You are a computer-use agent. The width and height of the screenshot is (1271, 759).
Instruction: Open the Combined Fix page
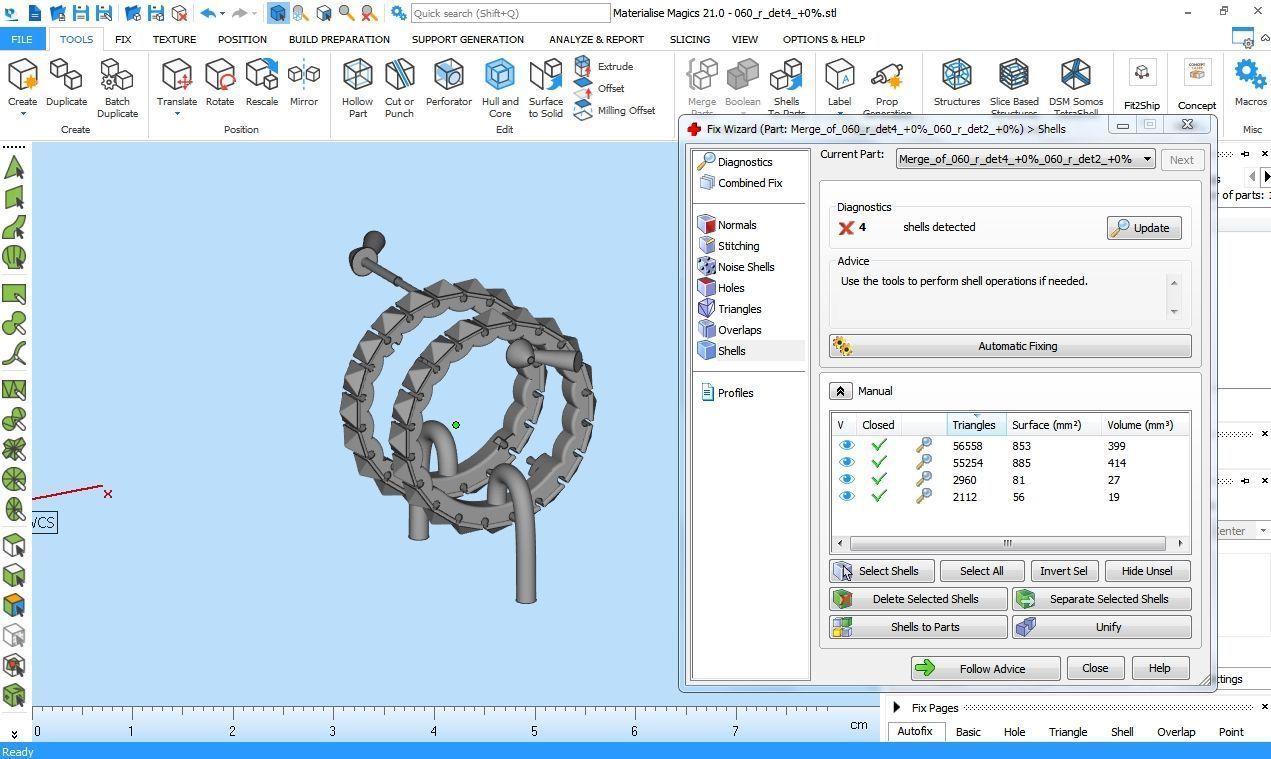[741, 183]
